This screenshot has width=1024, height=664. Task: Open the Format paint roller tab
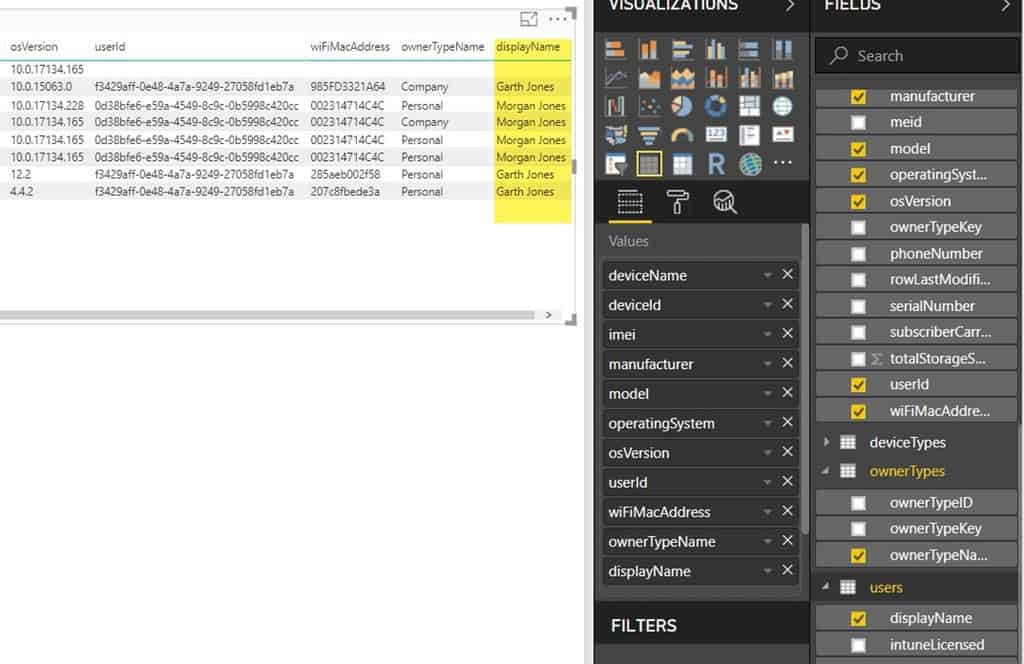(x=677, y=202)
